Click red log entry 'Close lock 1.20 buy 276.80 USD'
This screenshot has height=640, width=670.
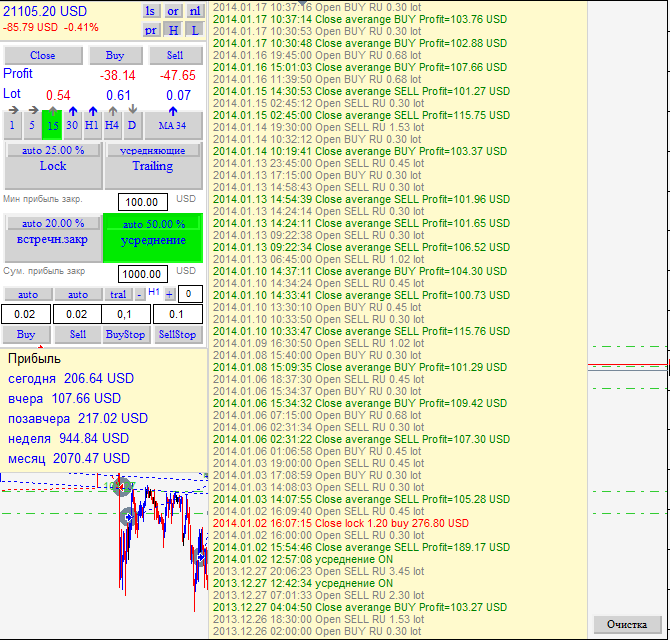click(341, 523)
